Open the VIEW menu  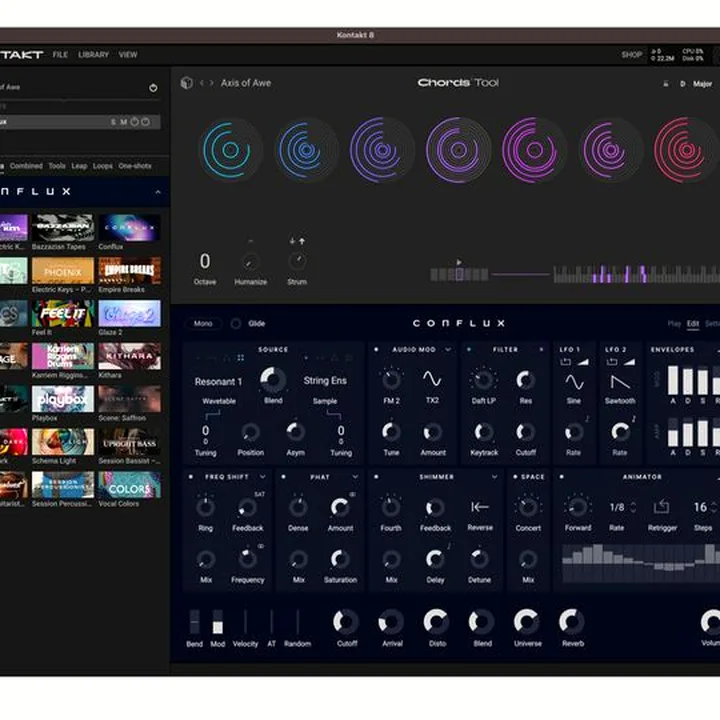[128, 55]
